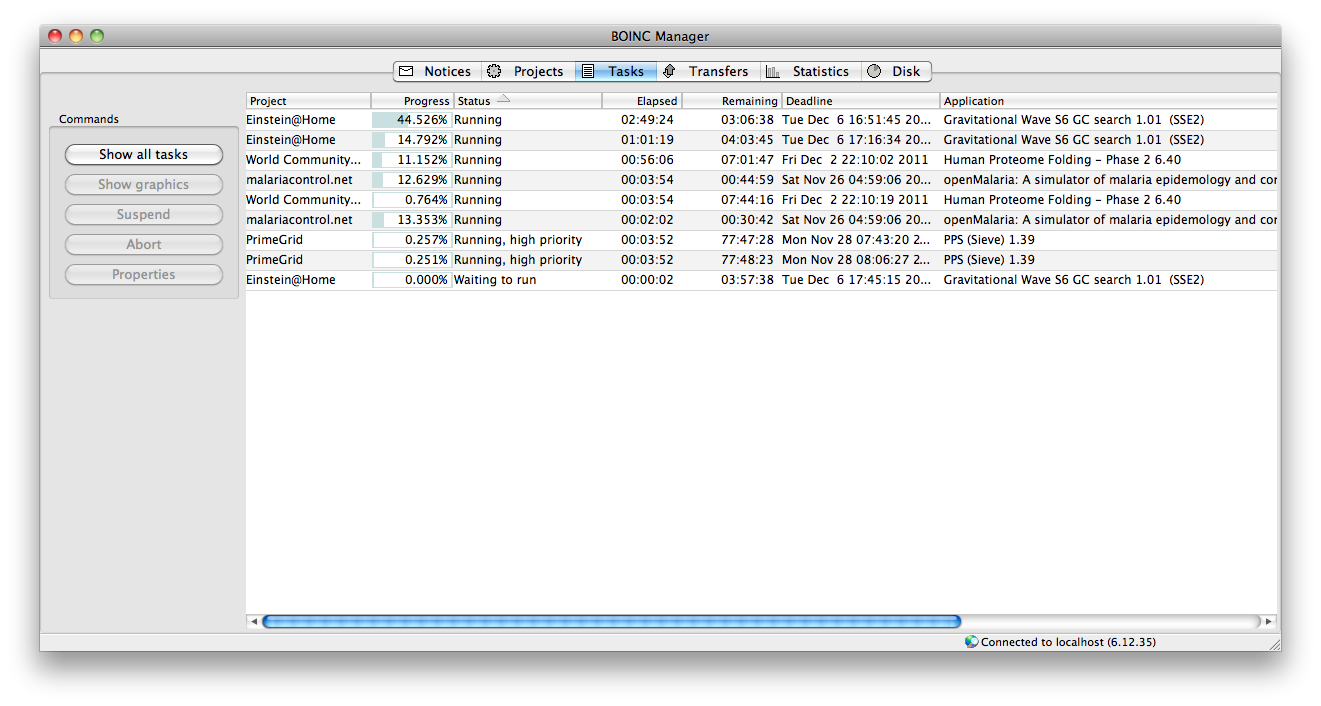Click the Properties button
Screen dimensions: 1321x706
(143, 274)
